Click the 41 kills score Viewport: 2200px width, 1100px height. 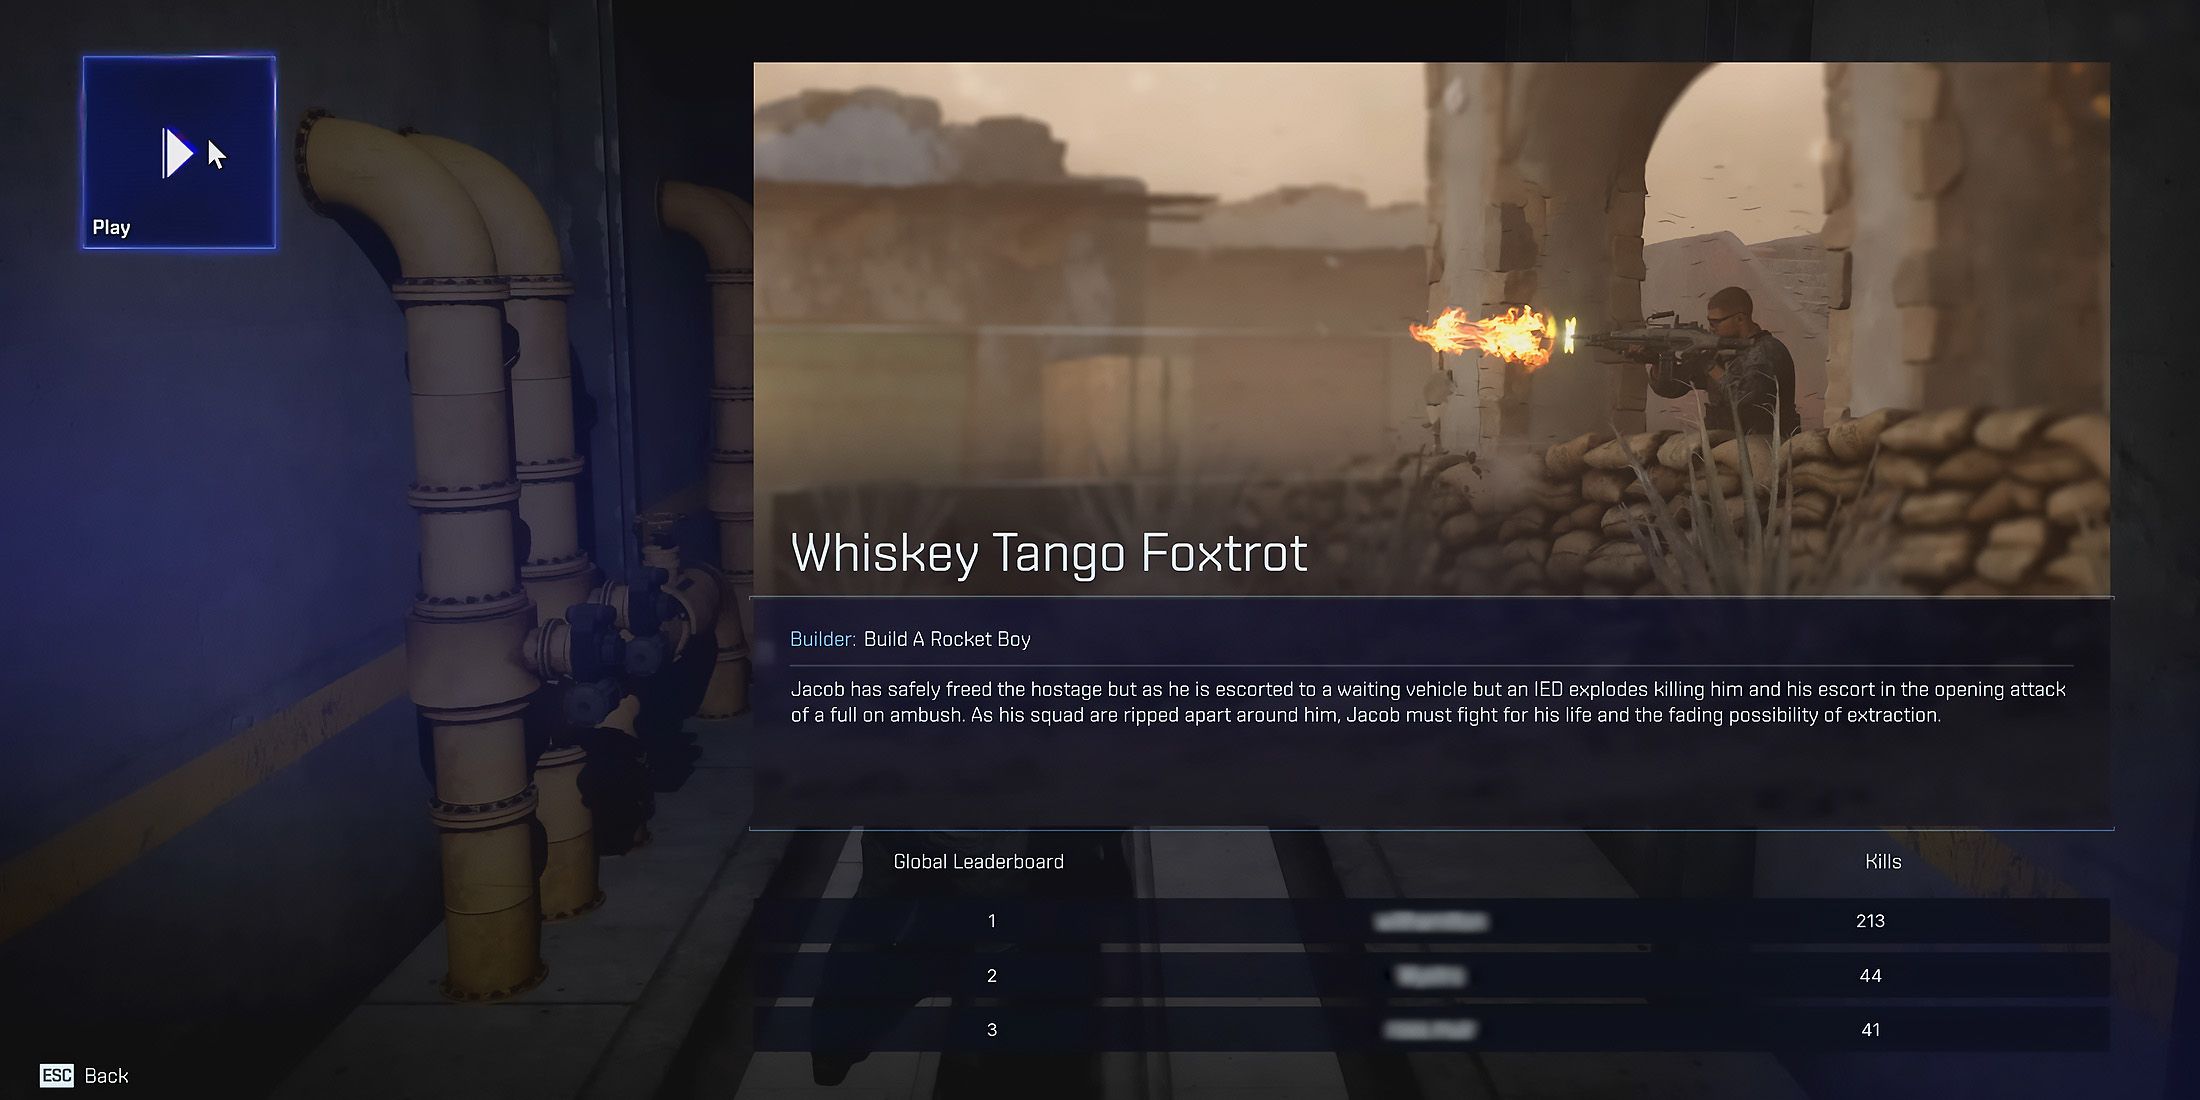click(x=1870, y=1029)
